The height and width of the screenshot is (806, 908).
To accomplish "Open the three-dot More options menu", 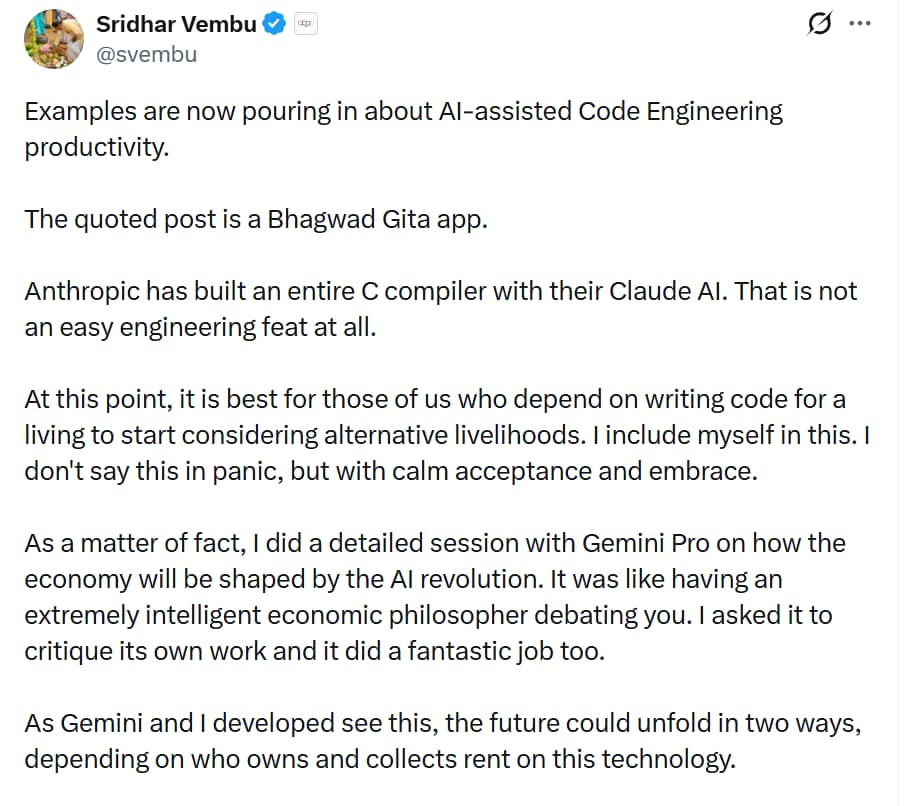I will [859, 26].
